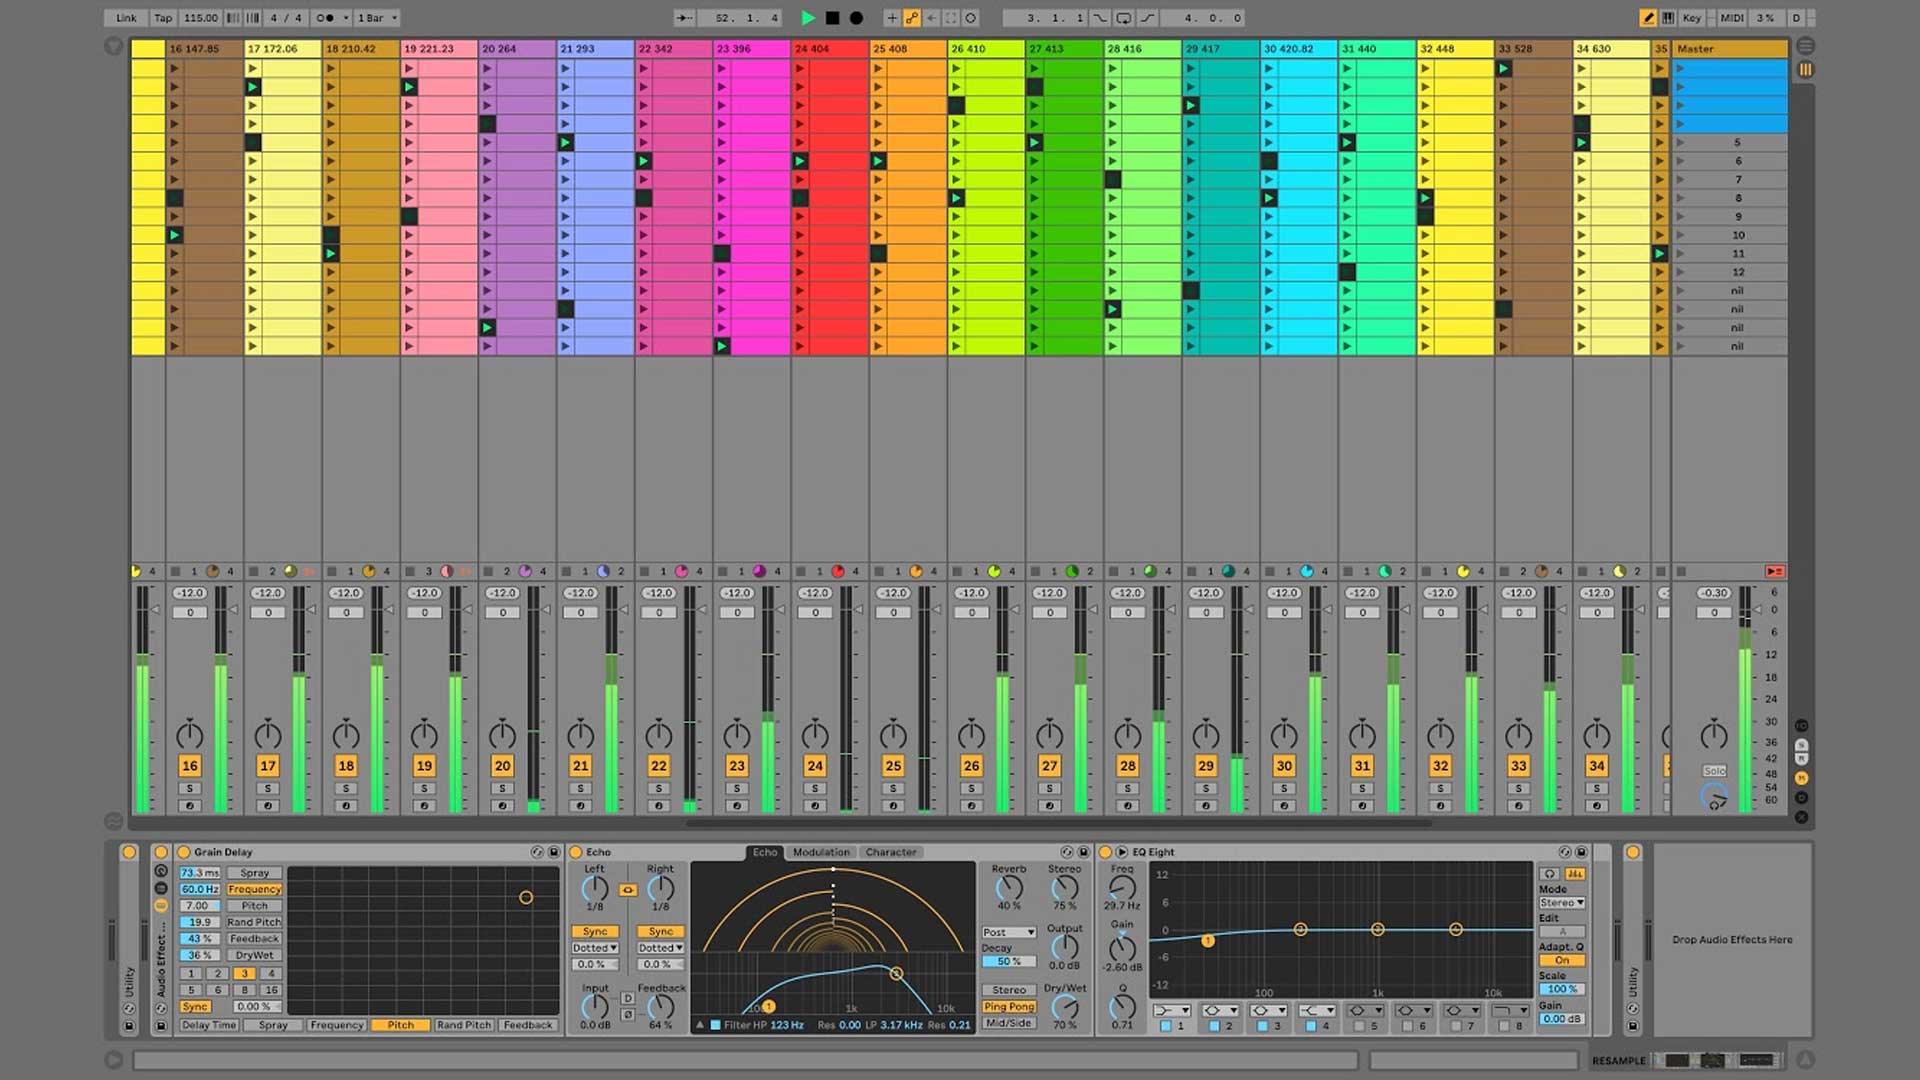
Task: Select the Ping Pong mode in Echo
Action: (x=1008, y=1007)
